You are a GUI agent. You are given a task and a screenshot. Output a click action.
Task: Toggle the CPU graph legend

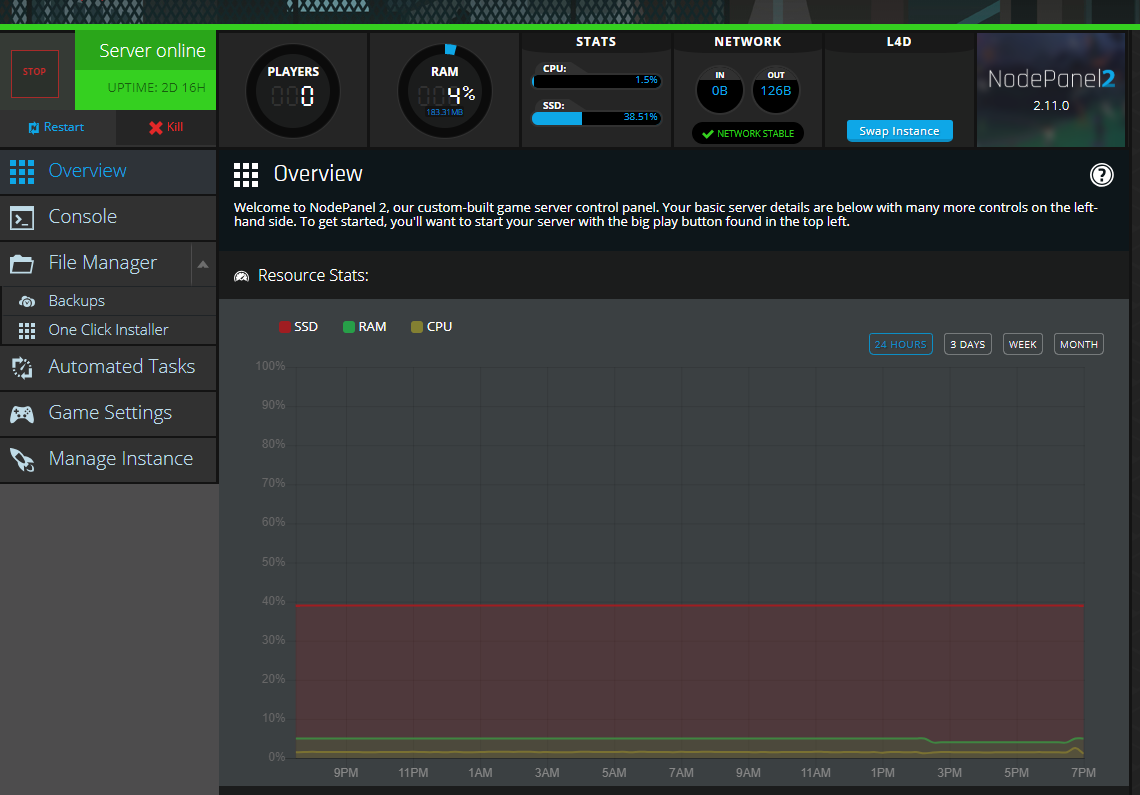click(430, 326)
